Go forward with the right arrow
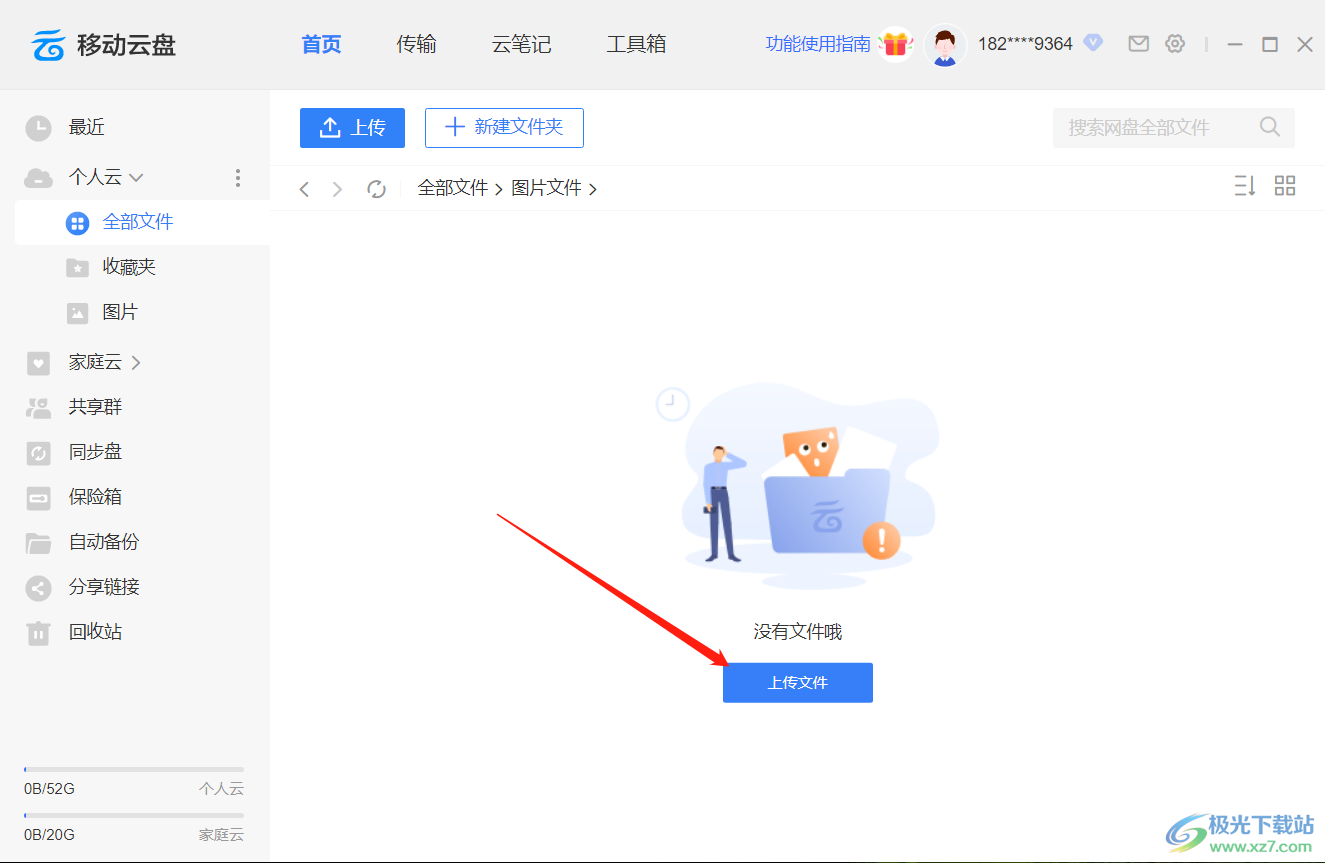Screen dimensions: 1325x863 pyautogui.click(x=337, y=189)
